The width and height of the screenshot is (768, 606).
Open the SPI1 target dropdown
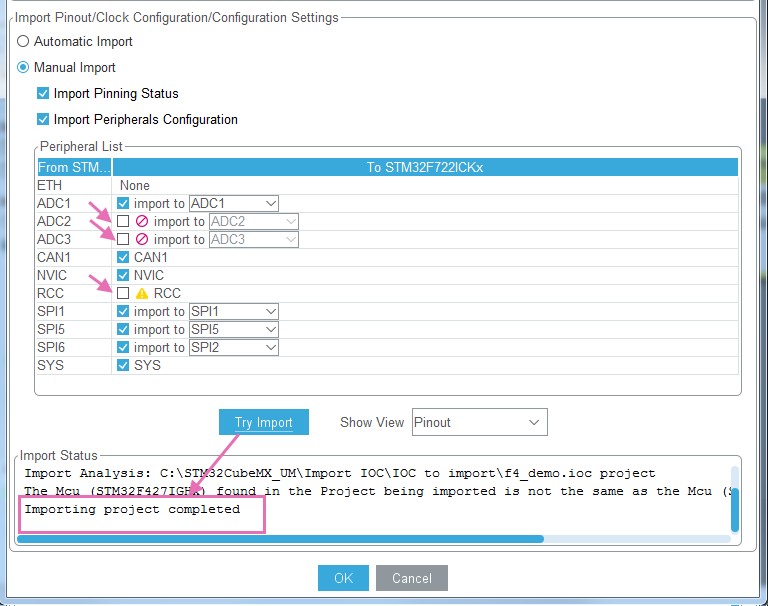click(x=234, y=311)
